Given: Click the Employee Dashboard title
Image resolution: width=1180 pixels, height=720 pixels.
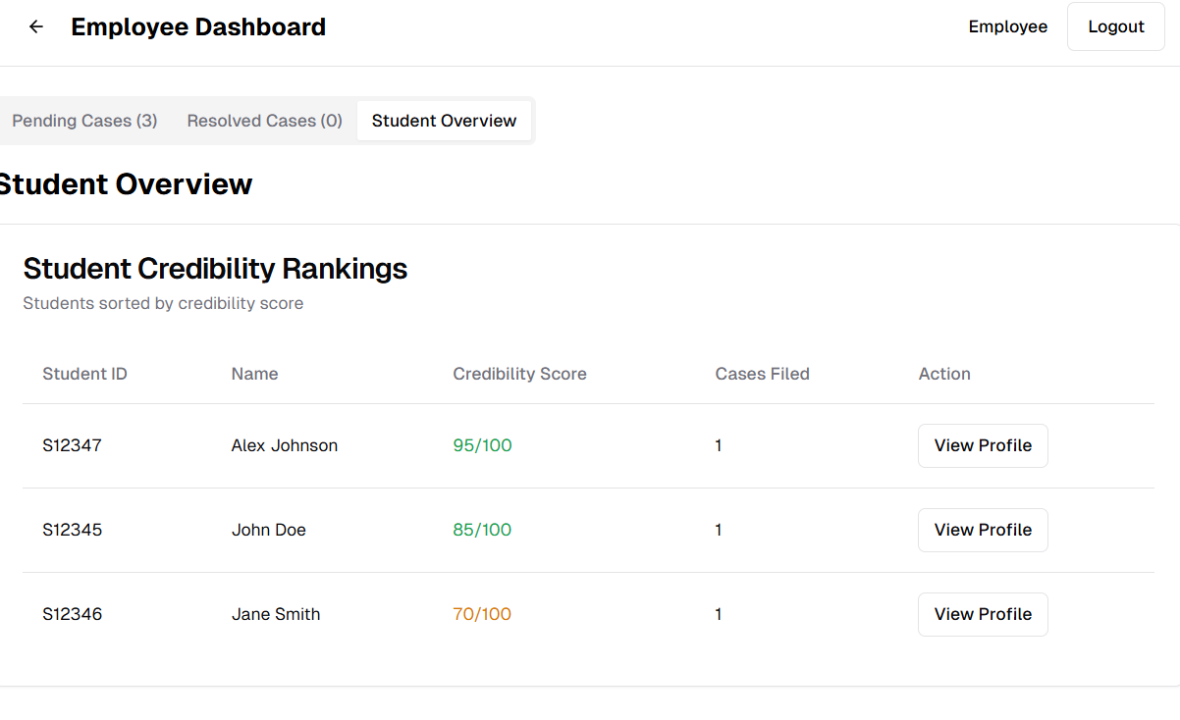Looking at the screenshot, I should 198,27.
